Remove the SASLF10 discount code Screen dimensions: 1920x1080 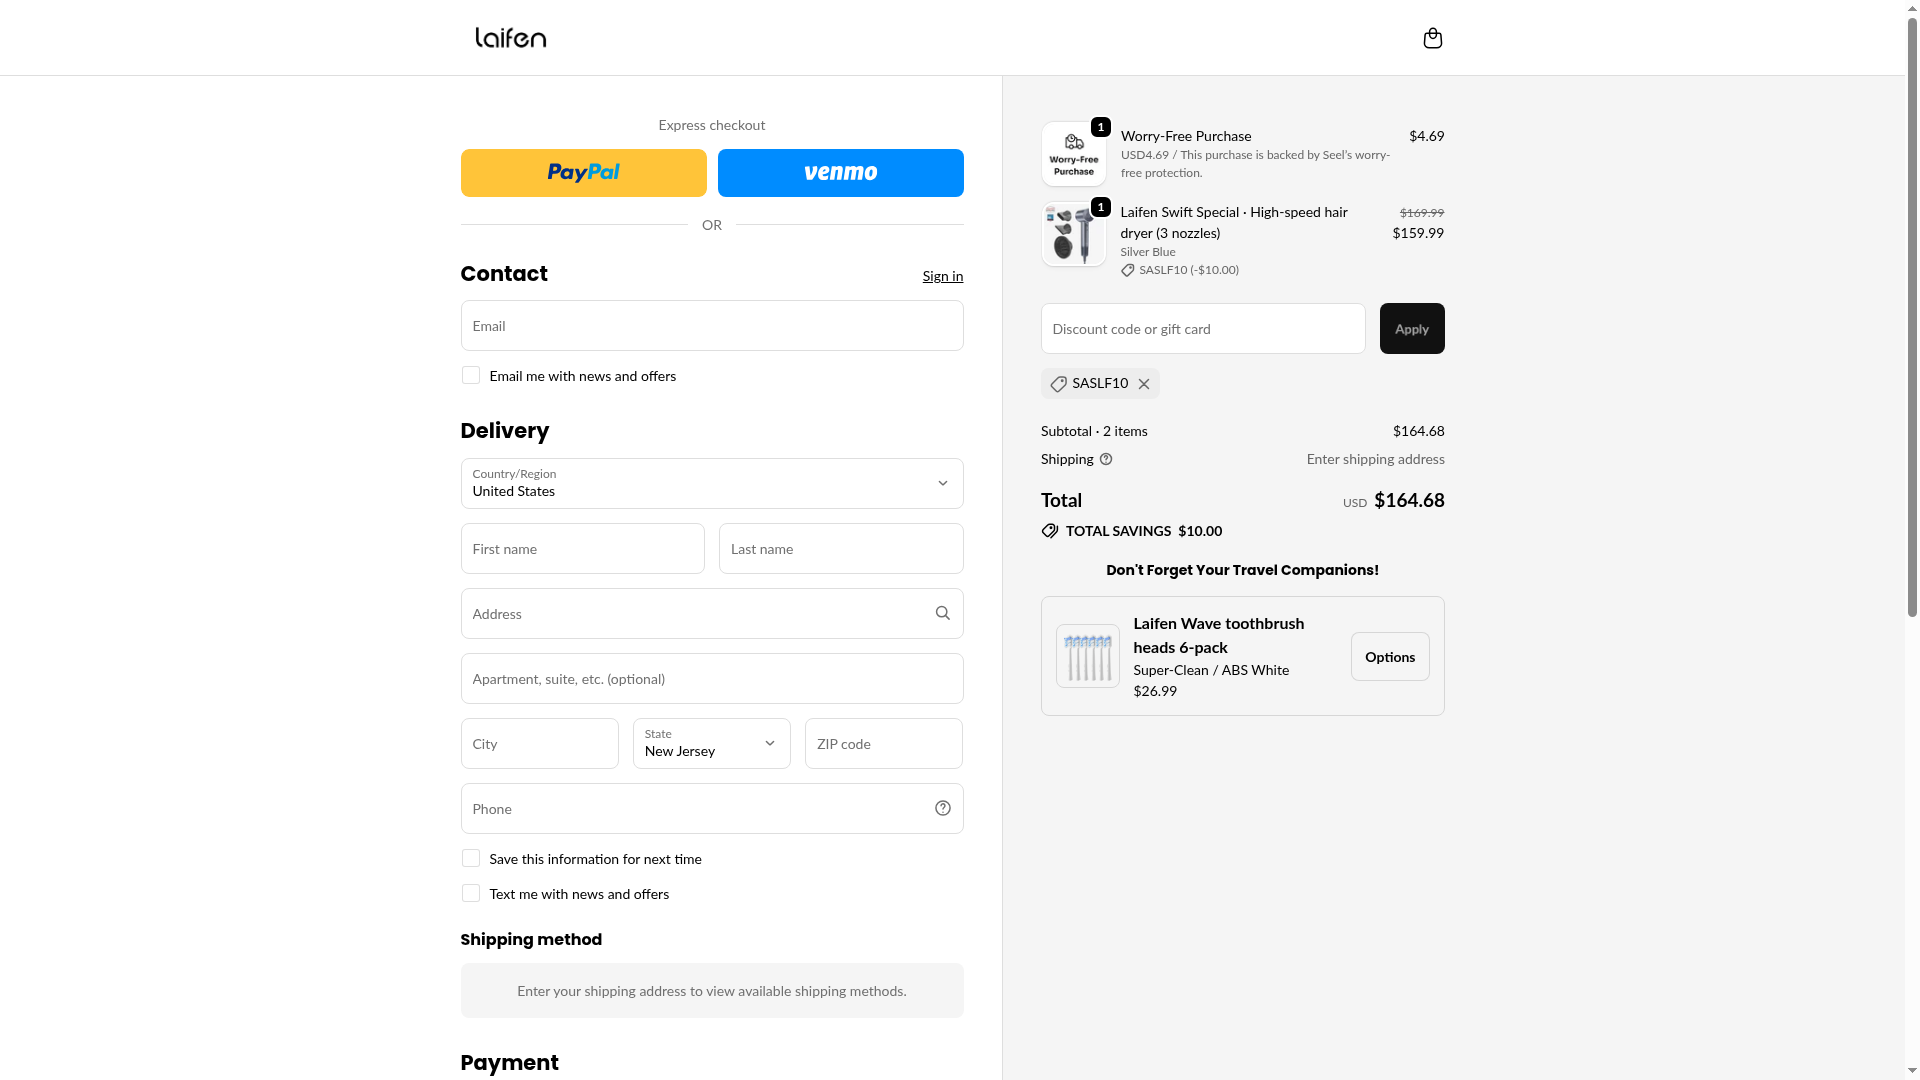coord(1144,384)
